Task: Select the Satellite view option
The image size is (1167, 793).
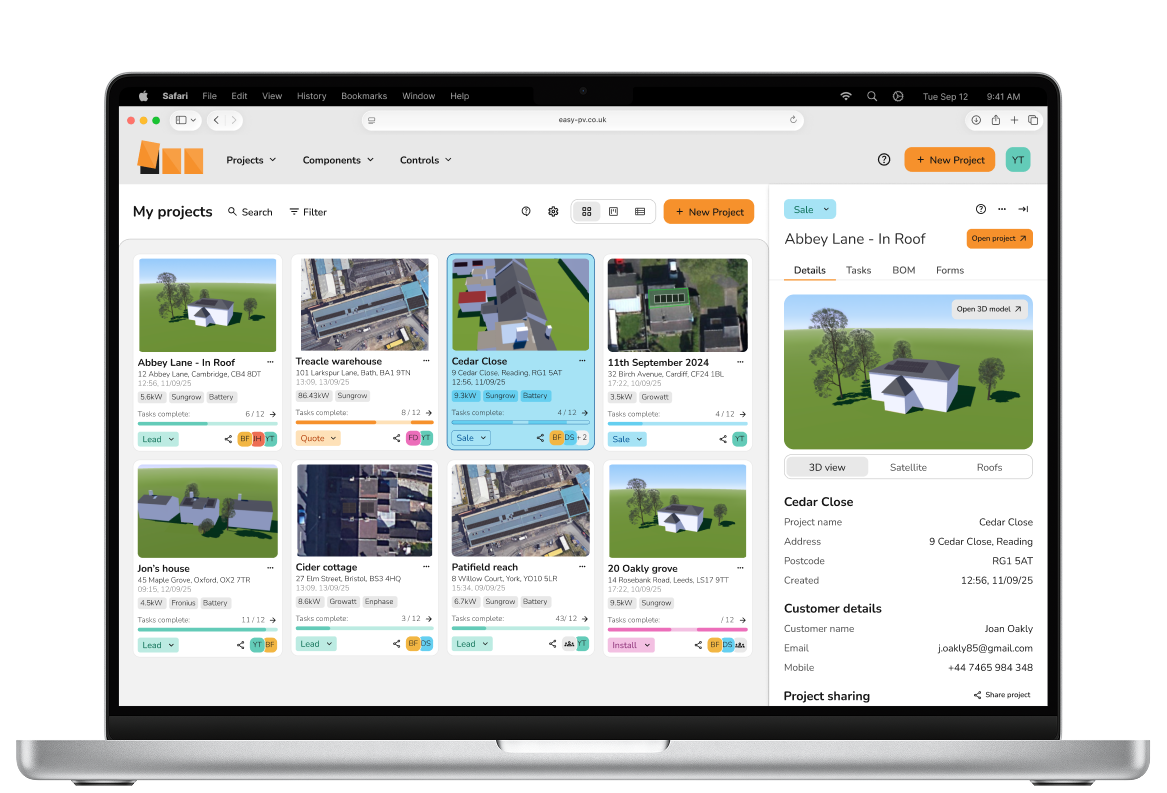Action: [x=908, y=467]
